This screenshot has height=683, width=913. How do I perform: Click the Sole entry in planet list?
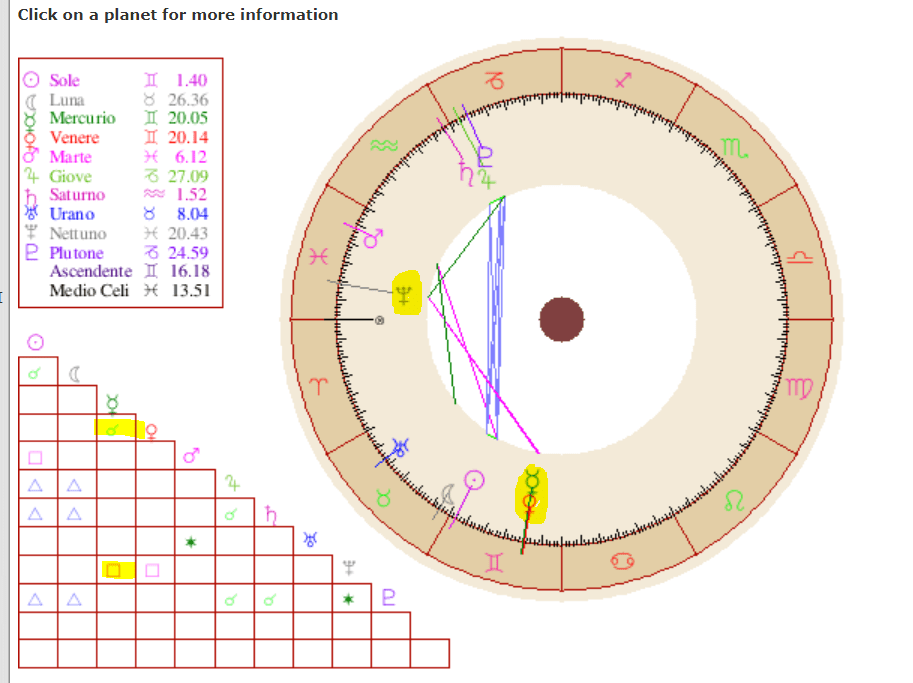click(x=64, y=80)
